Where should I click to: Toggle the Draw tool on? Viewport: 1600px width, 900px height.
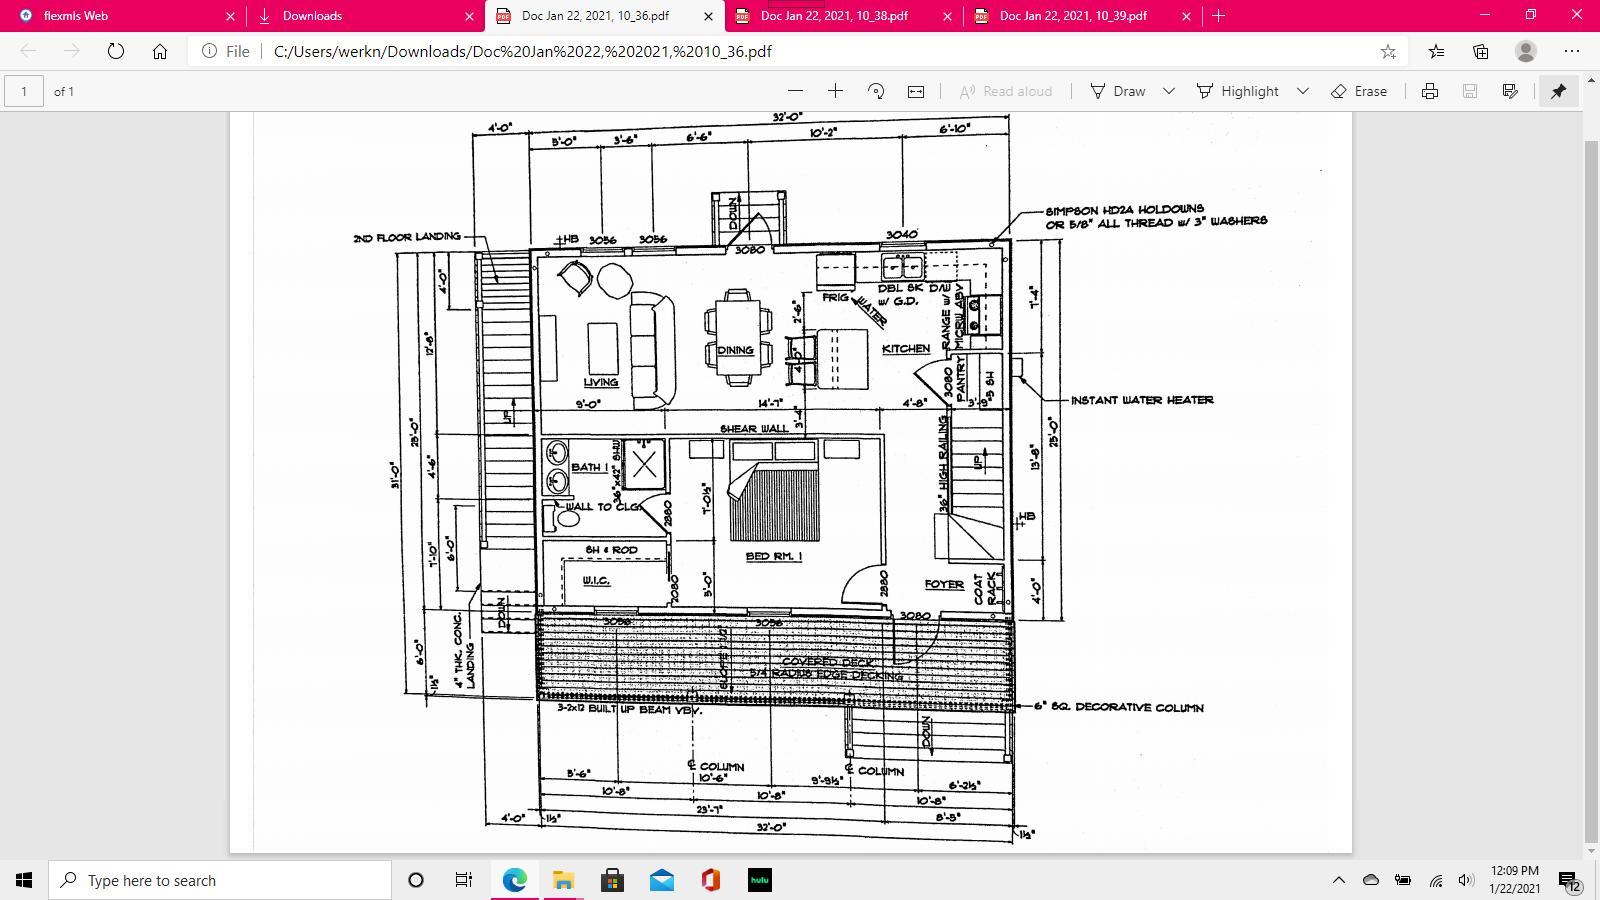(x=1118, y=91)
